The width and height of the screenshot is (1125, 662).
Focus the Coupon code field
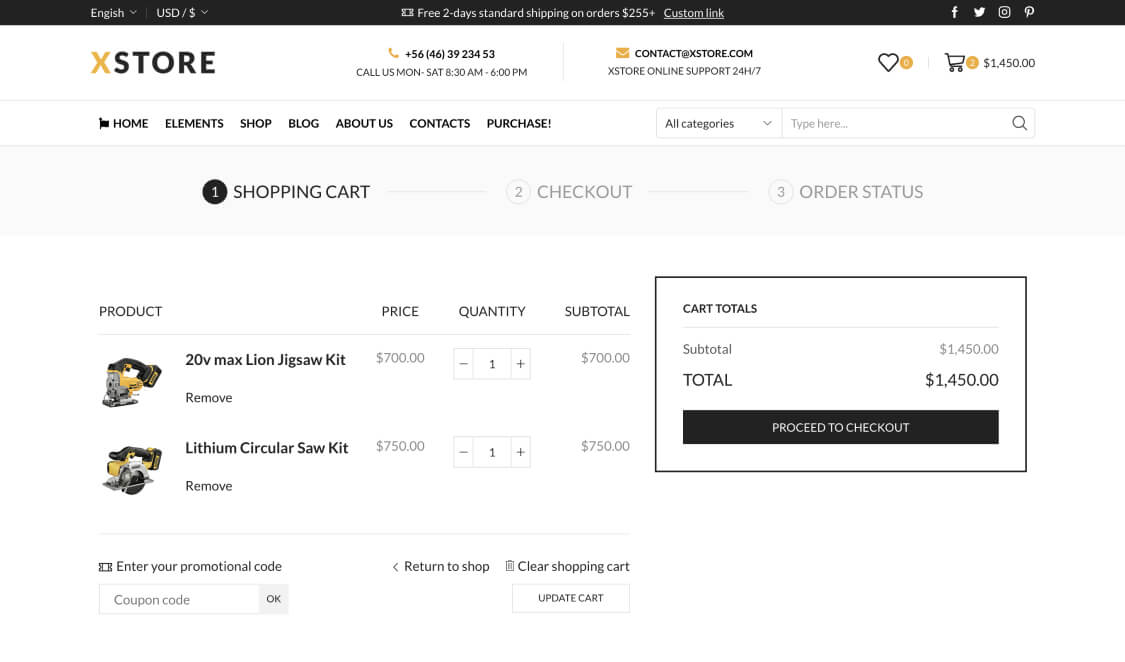click(x=179, y=599)
